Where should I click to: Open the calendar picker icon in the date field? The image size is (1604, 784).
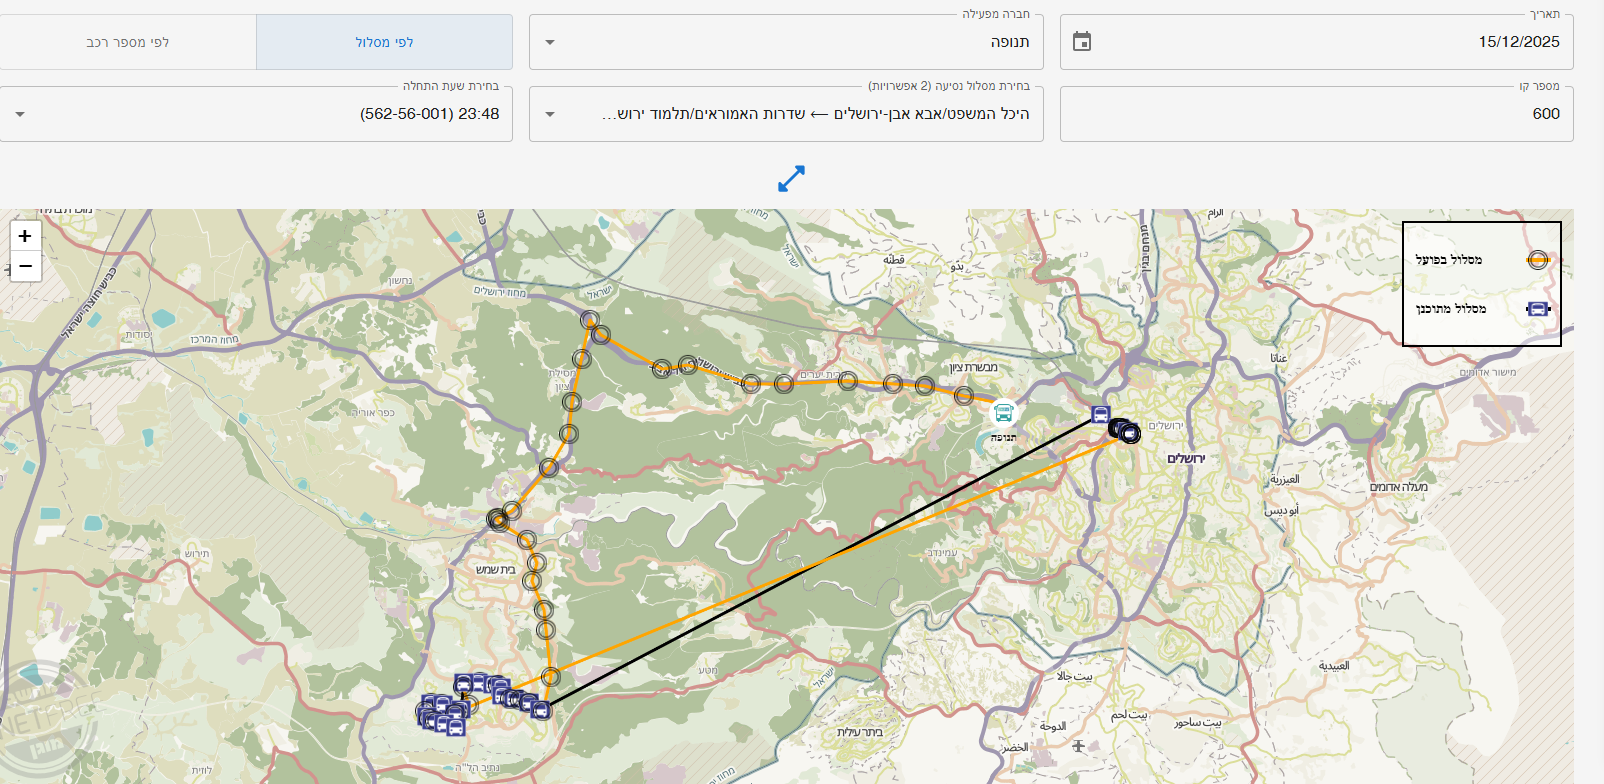[1082, 42]
